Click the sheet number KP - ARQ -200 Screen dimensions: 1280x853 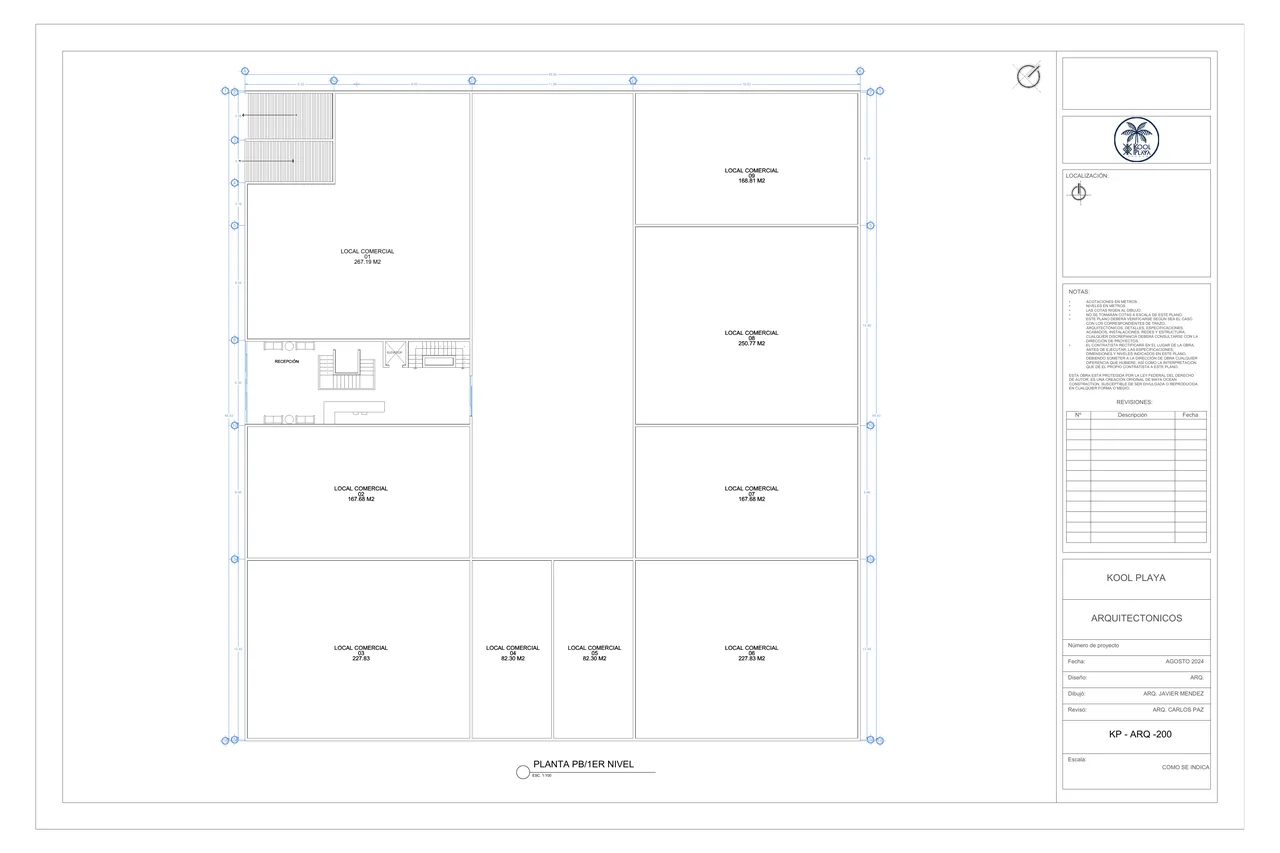tap(1140, 735)
